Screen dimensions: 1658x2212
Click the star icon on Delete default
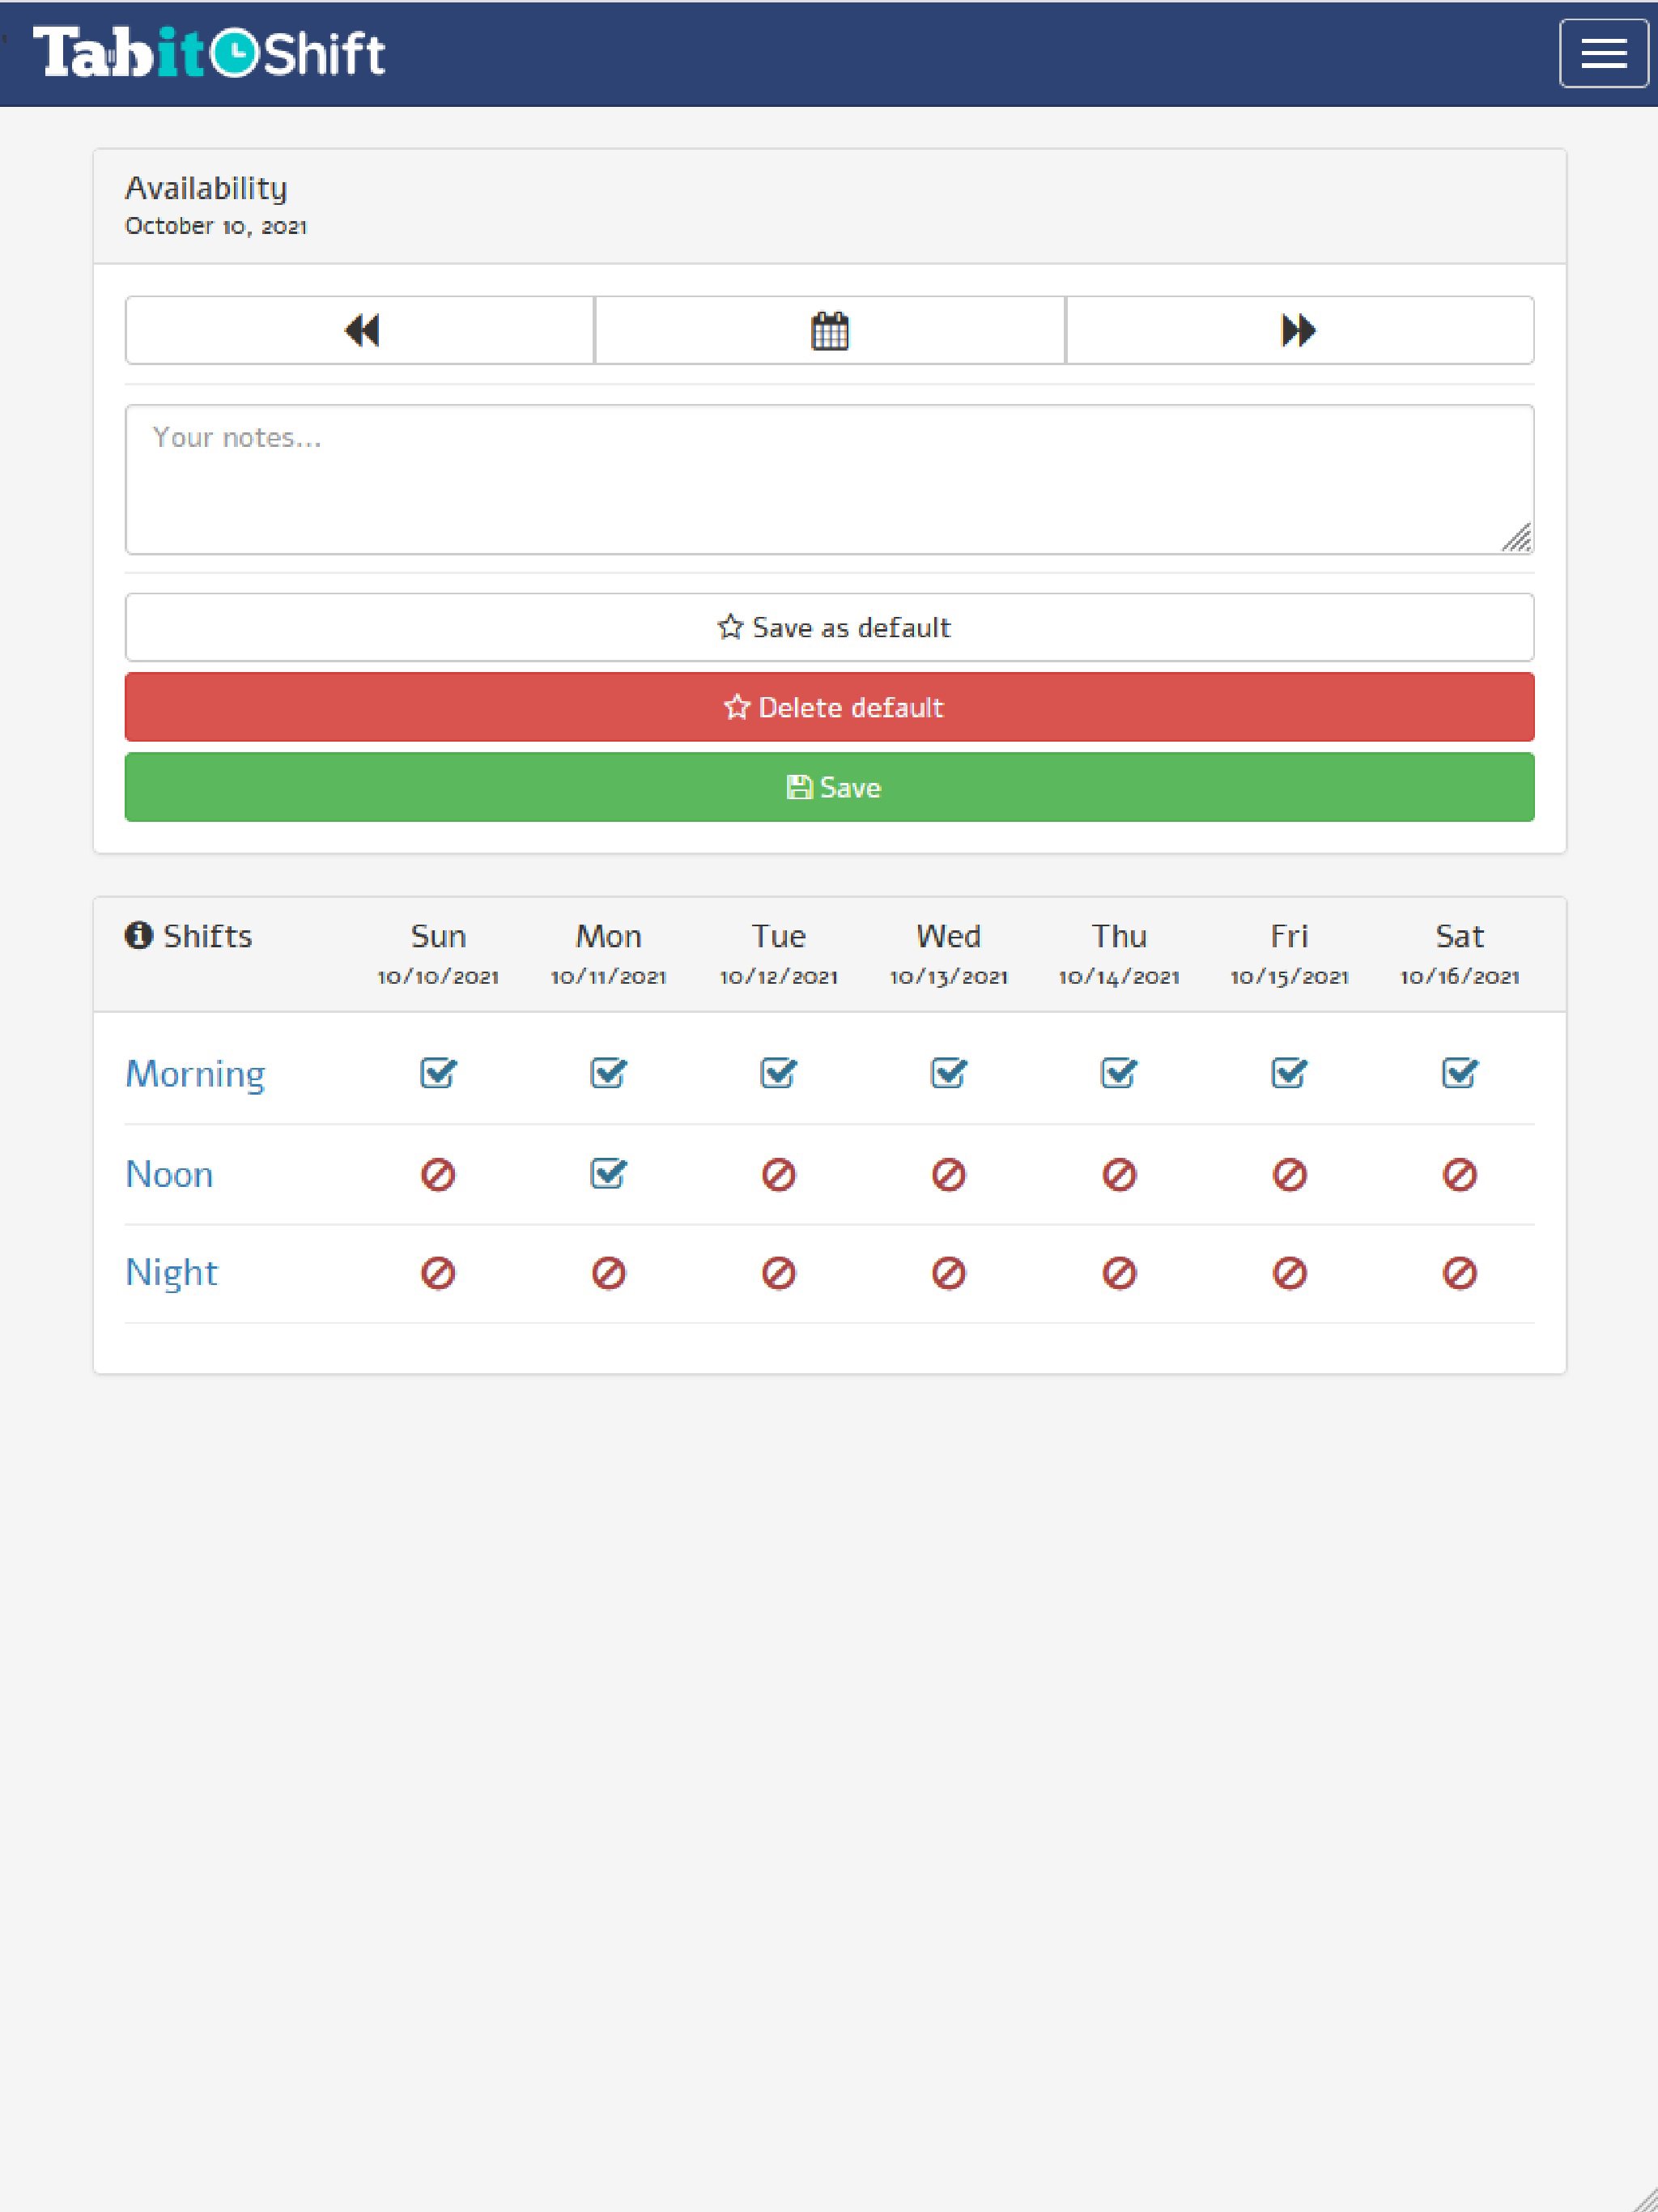737,707
